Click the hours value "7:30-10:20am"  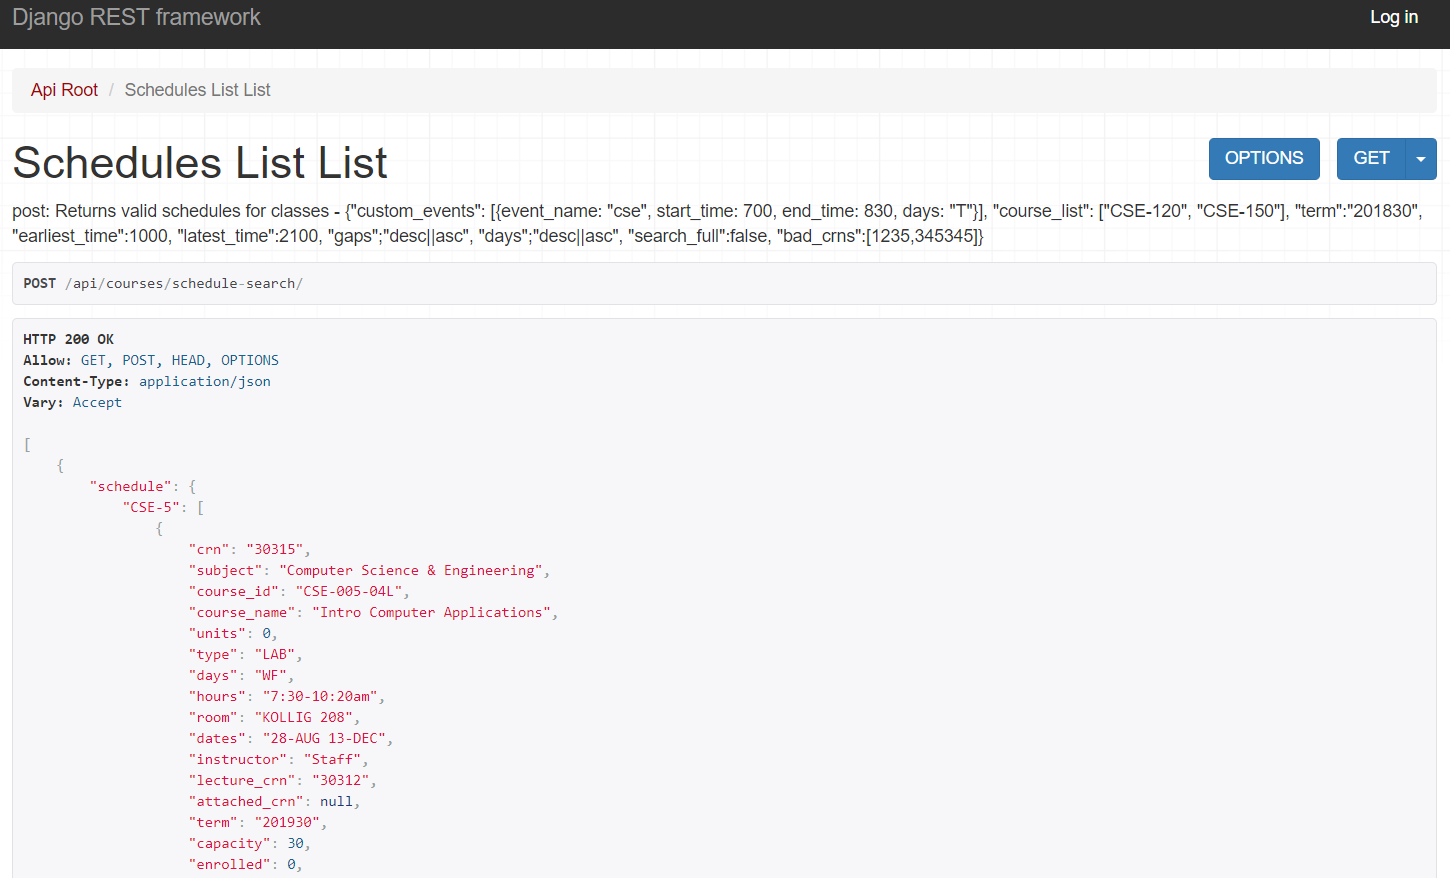pyautogui.click(x=320, y=697)
